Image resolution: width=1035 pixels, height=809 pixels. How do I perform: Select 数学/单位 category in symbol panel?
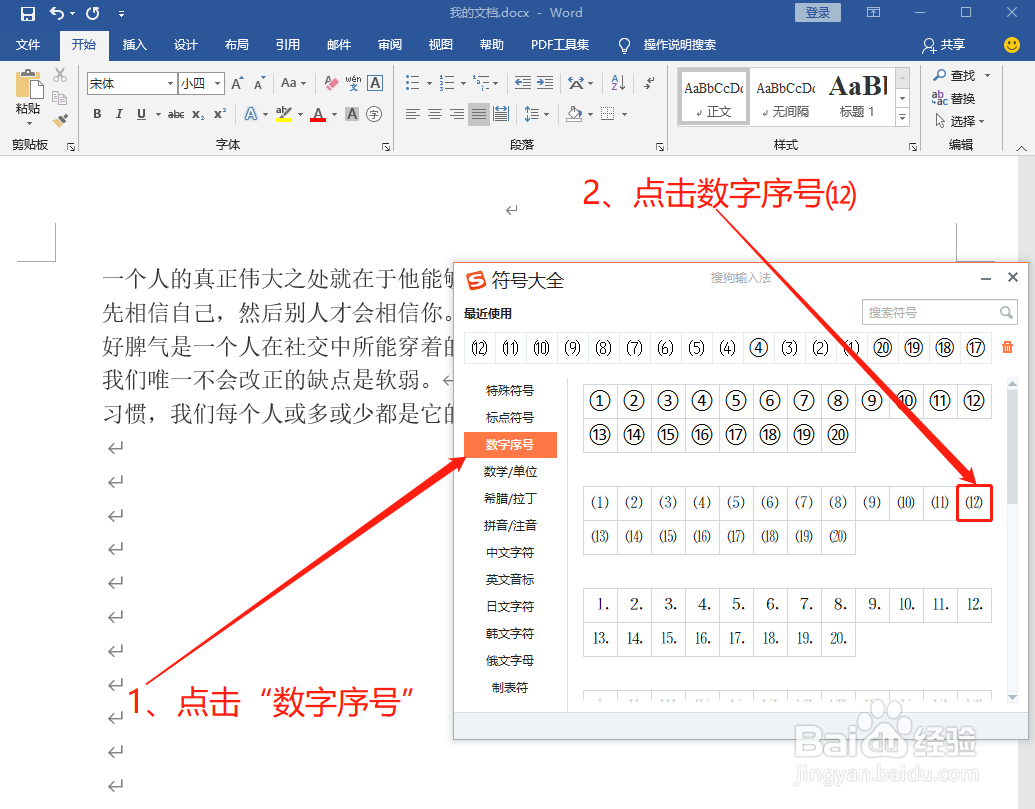(510, 472)
